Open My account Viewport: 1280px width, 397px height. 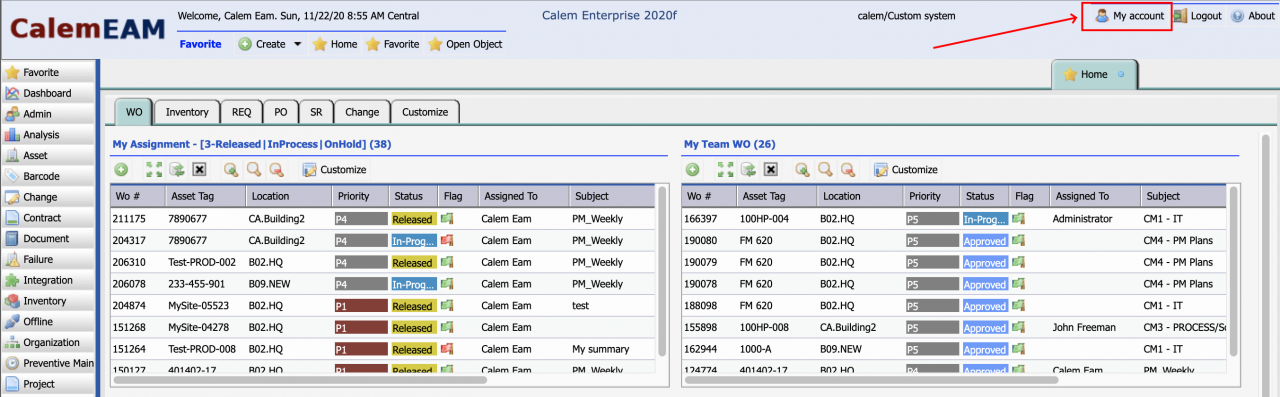point(1128,16)
